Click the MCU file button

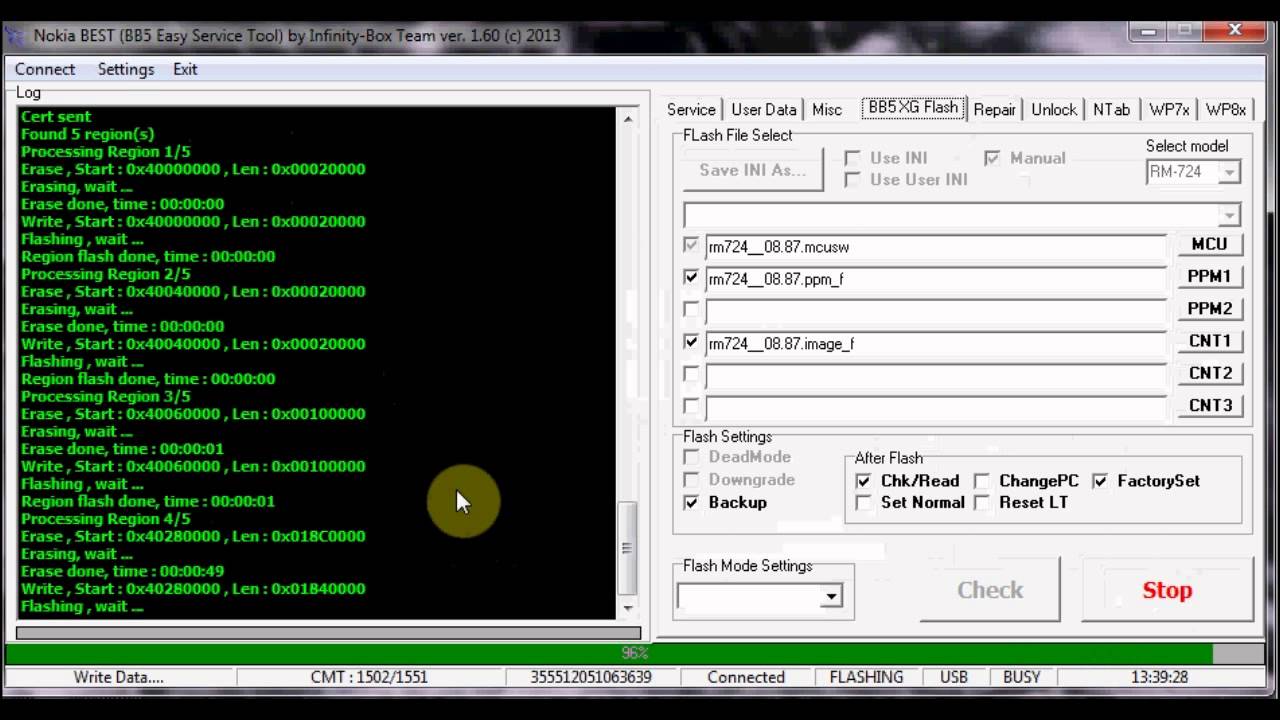click(1209, 244)
